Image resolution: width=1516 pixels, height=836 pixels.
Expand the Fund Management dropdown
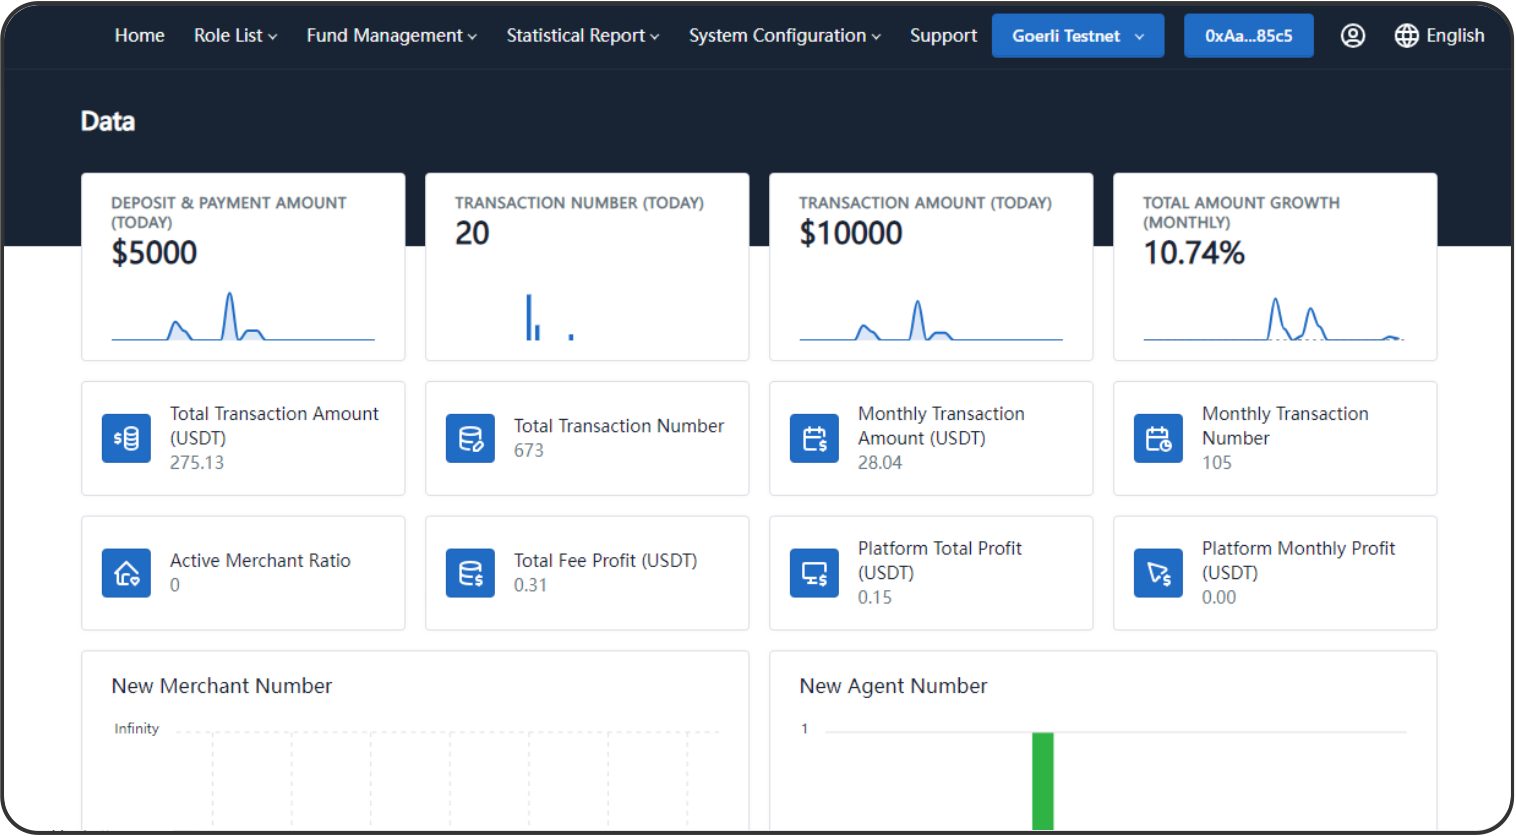click(x=391, y=36)
